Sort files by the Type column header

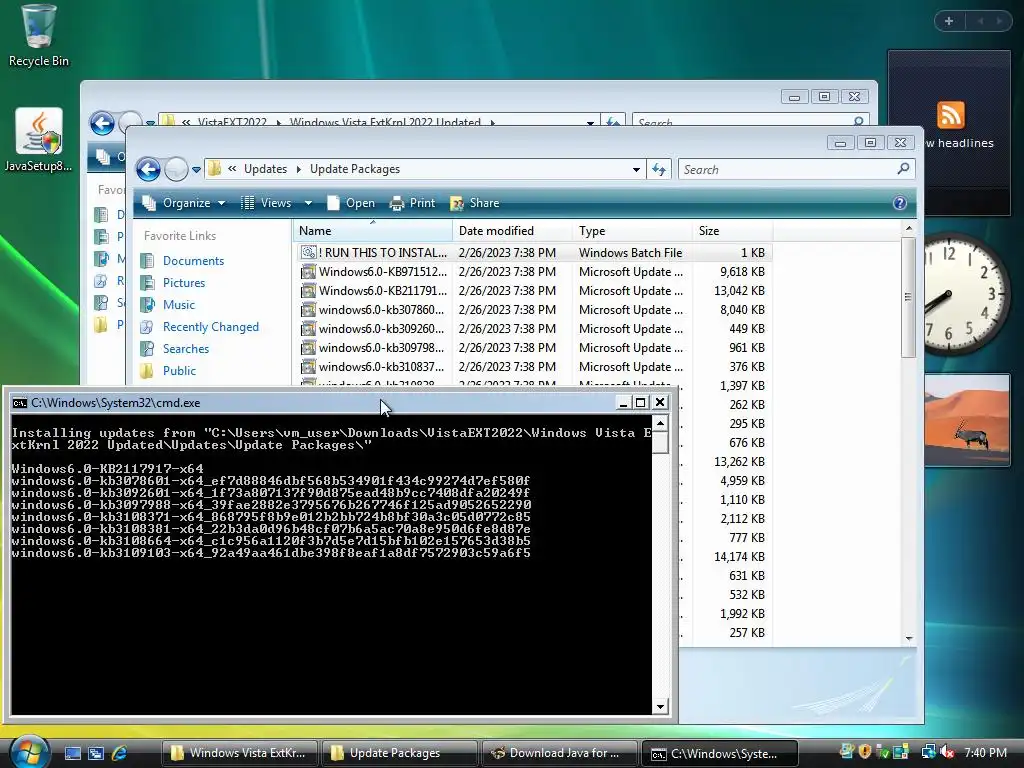point(632,231)
